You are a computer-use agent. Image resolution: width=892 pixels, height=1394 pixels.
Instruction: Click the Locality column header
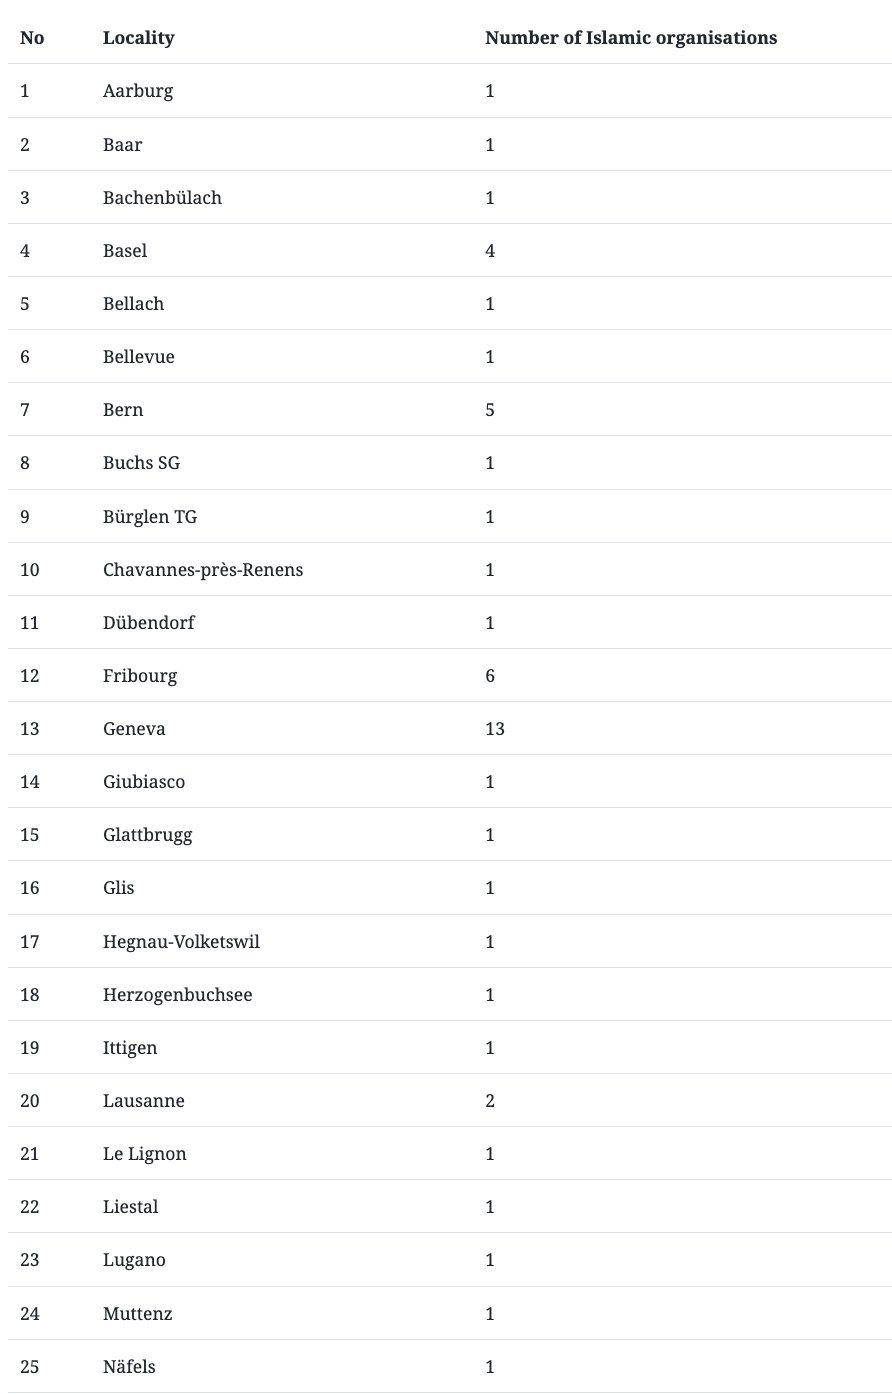click(x=138, y=38)
